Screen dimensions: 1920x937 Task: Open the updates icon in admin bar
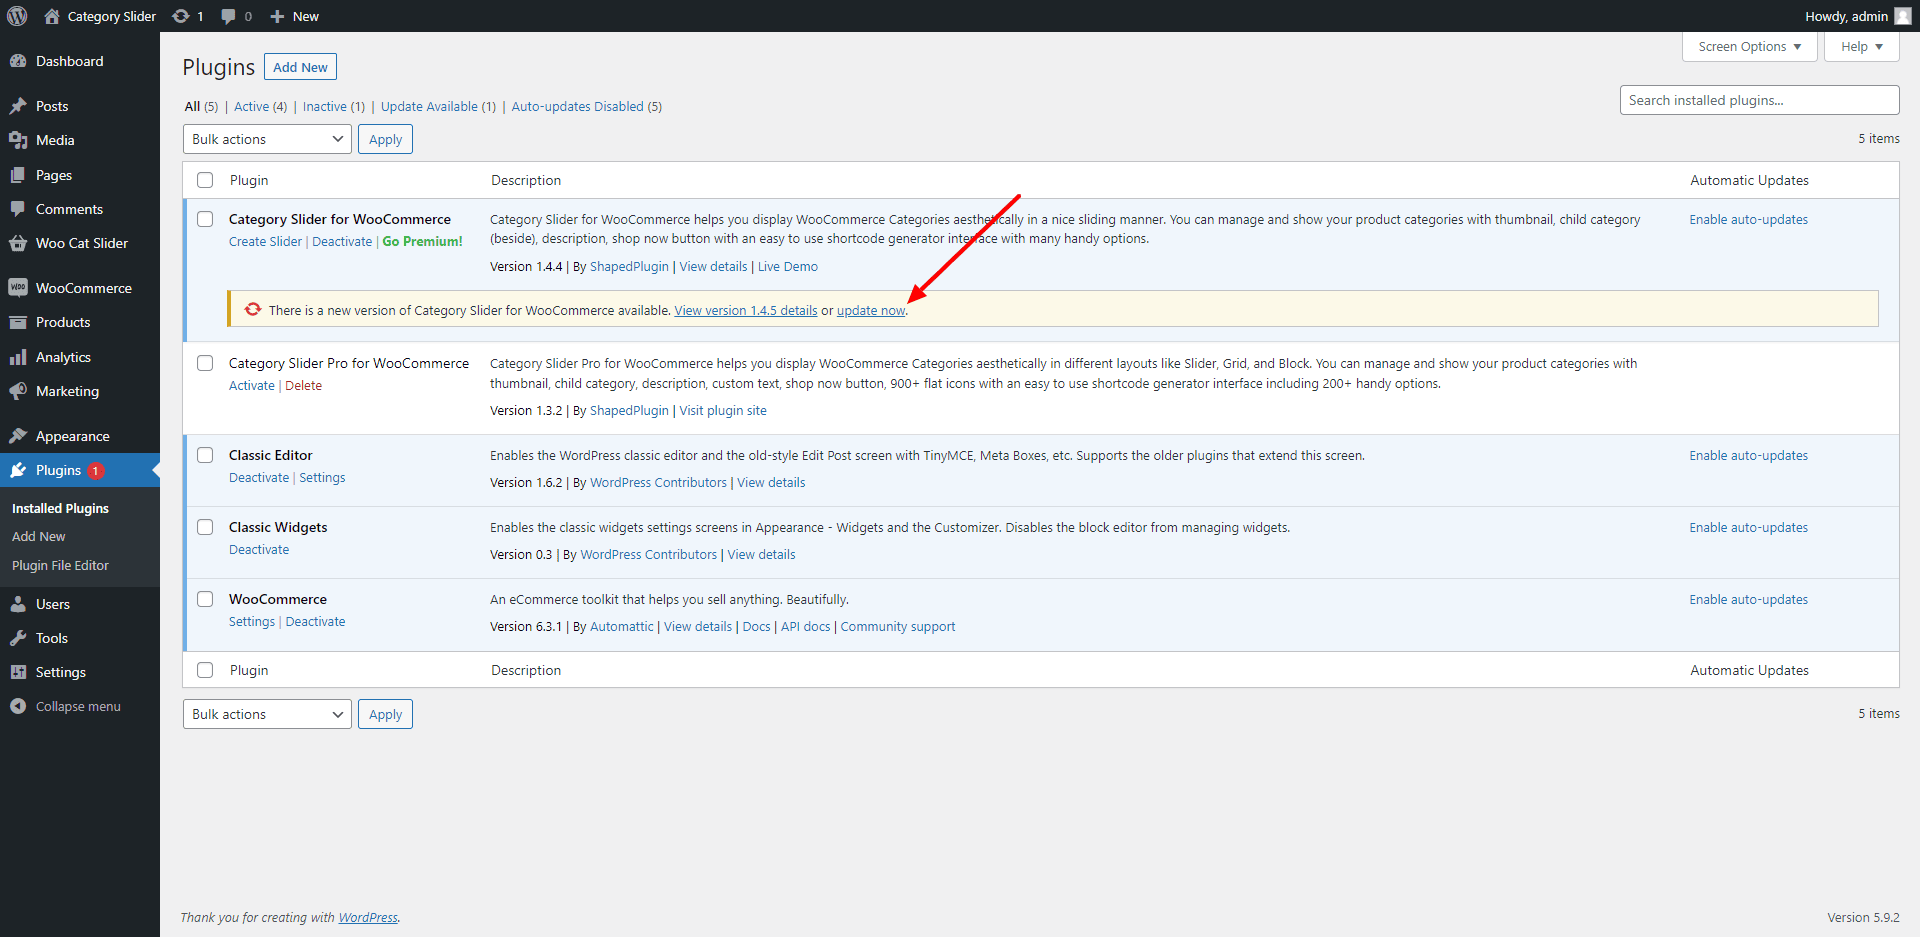181,16
